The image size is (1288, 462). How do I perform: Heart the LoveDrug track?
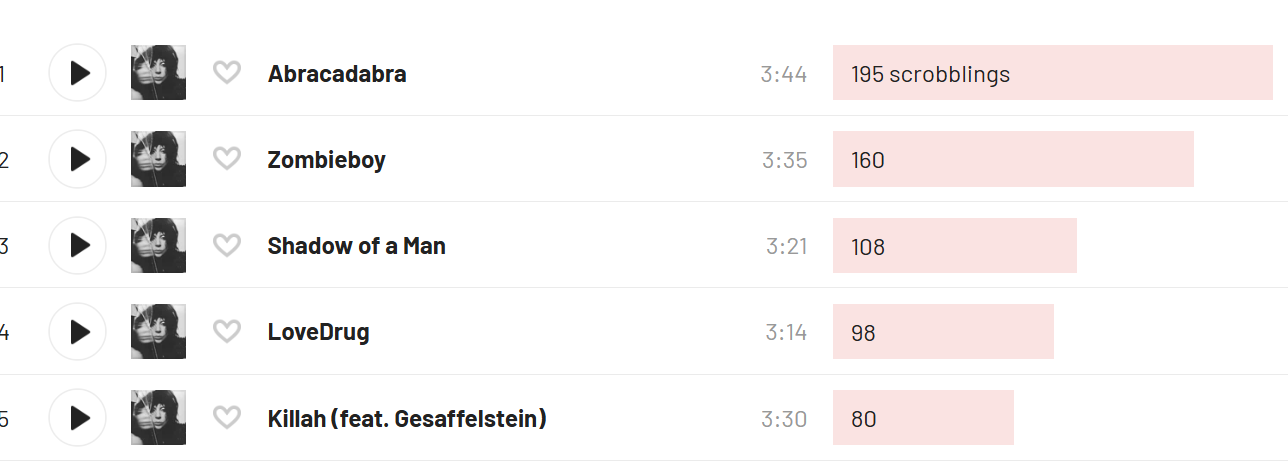227,331
